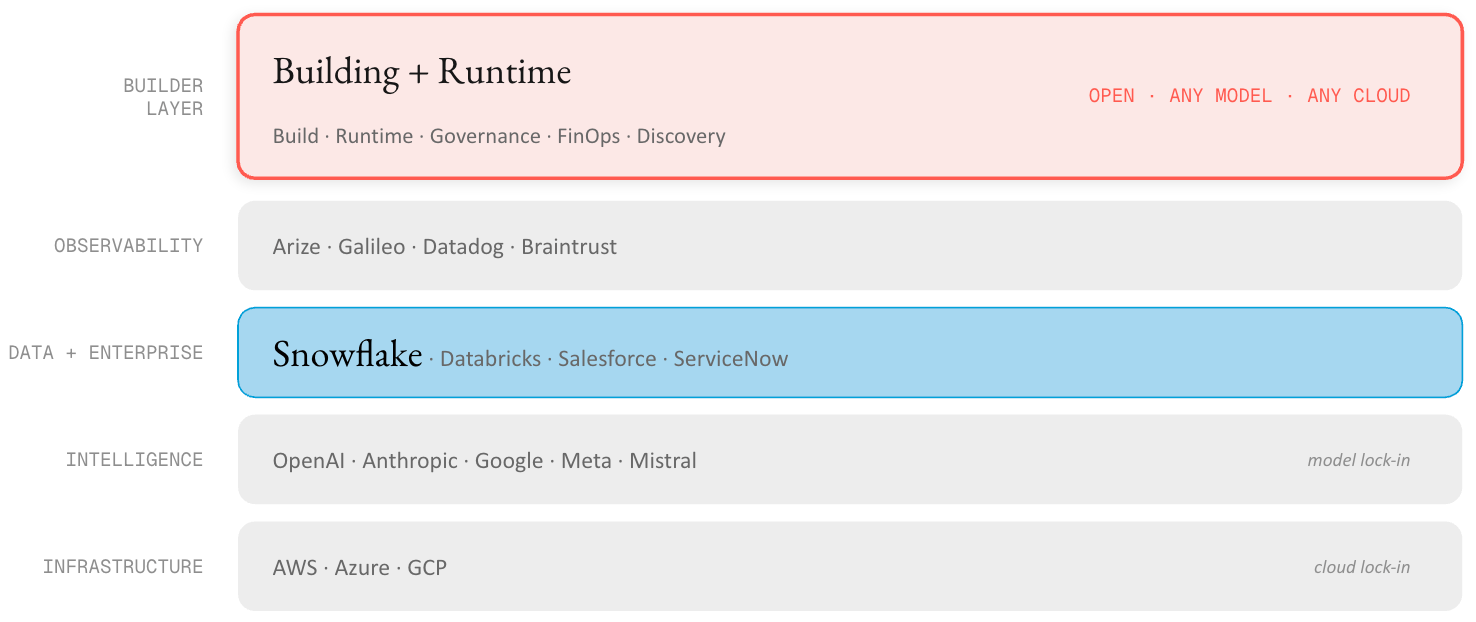Open the Arize · Galileo · Datadog row

point(850,246)
